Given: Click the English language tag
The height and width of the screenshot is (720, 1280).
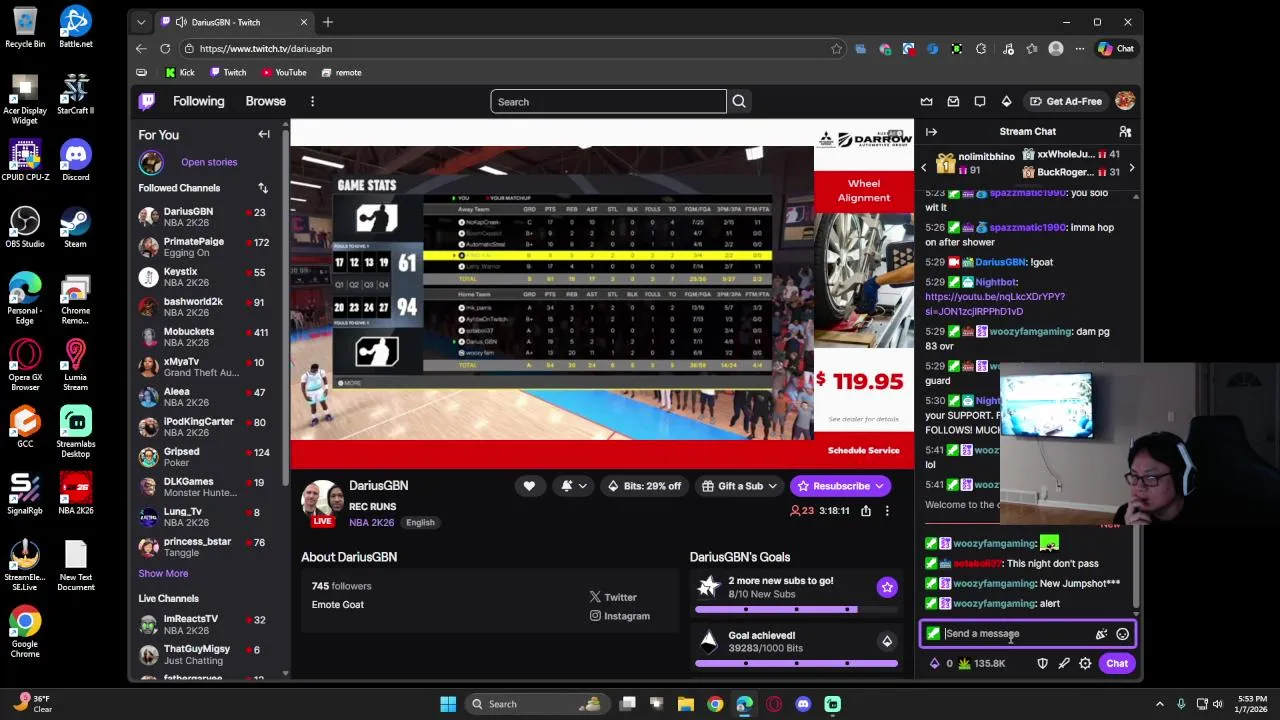Looking at the screenshot, I should click(420, 522).
